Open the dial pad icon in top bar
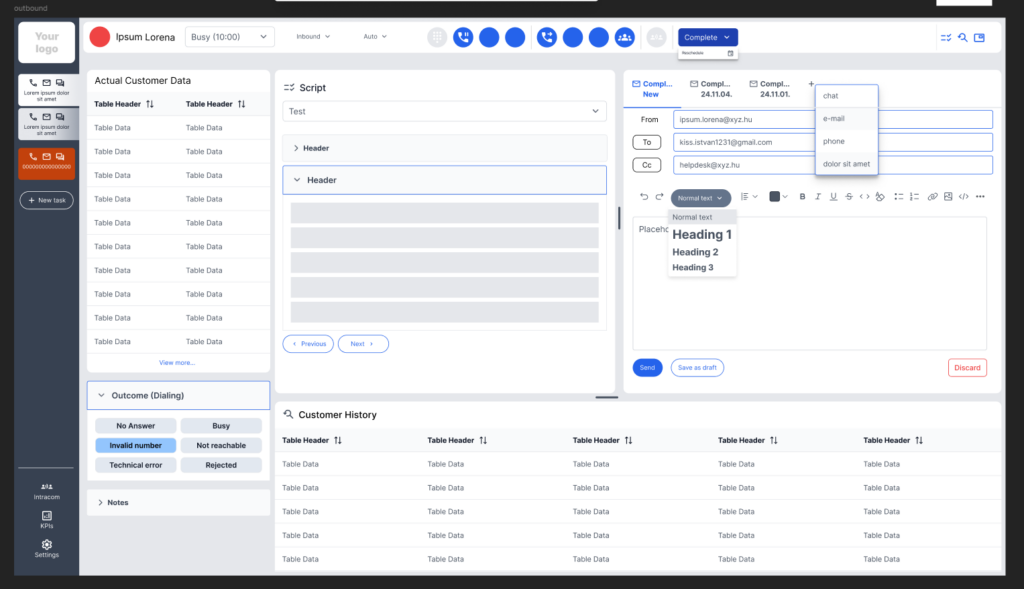The height and width of the screenshot is (589, 1024). (x=437, y=37)
